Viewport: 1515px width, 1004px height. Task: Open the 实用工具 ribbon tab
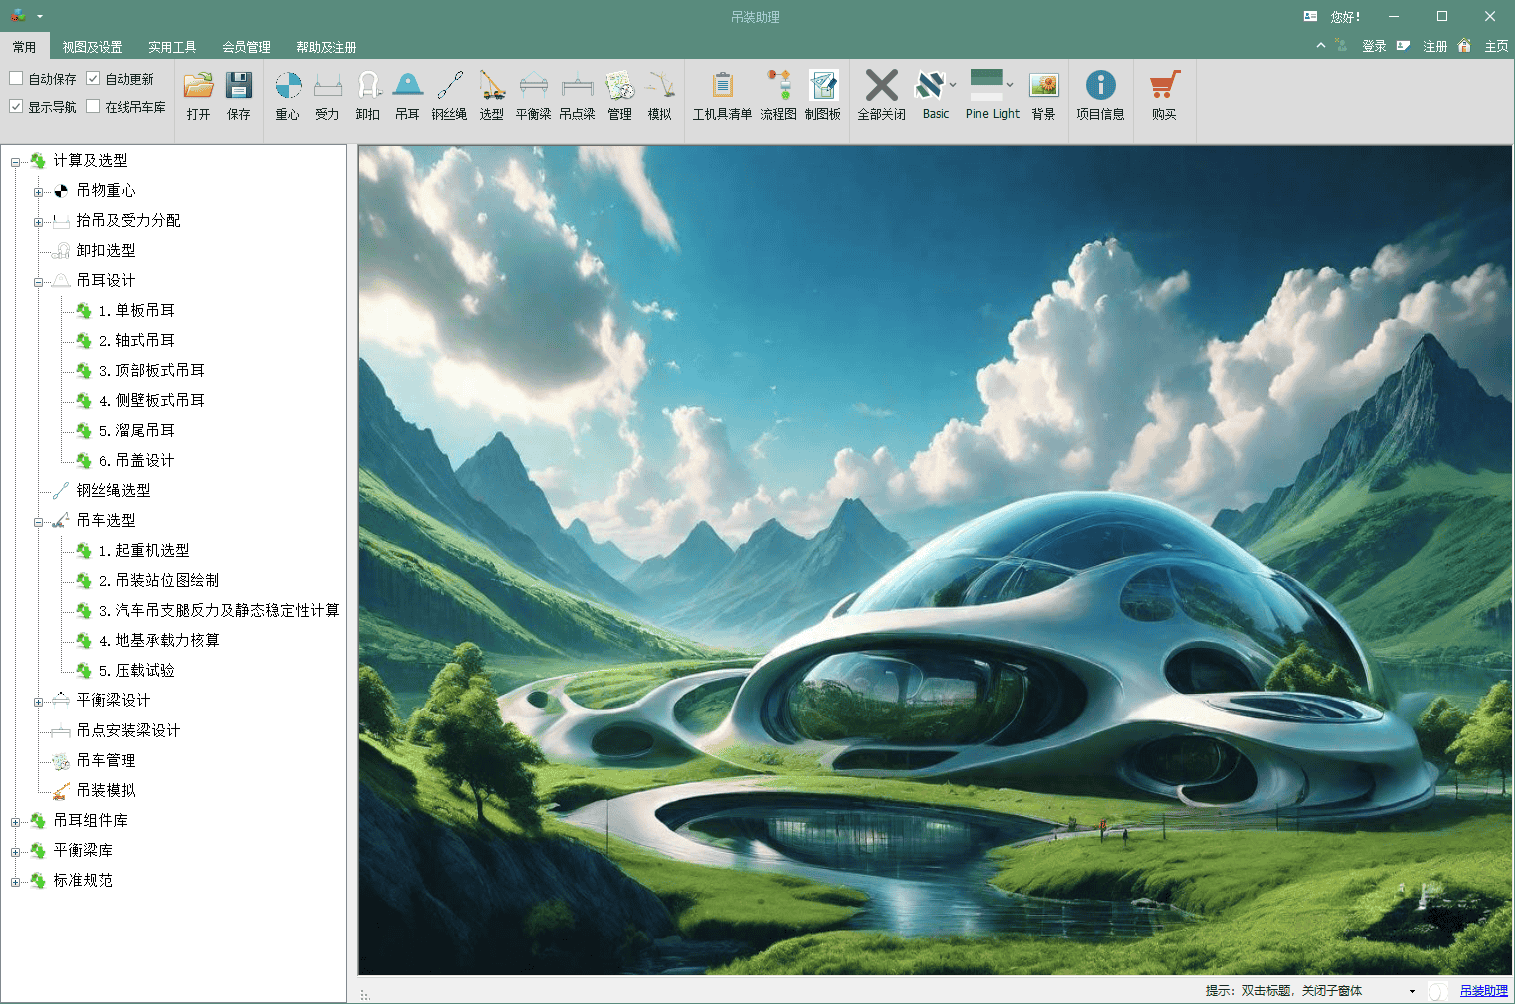point(172,47)
